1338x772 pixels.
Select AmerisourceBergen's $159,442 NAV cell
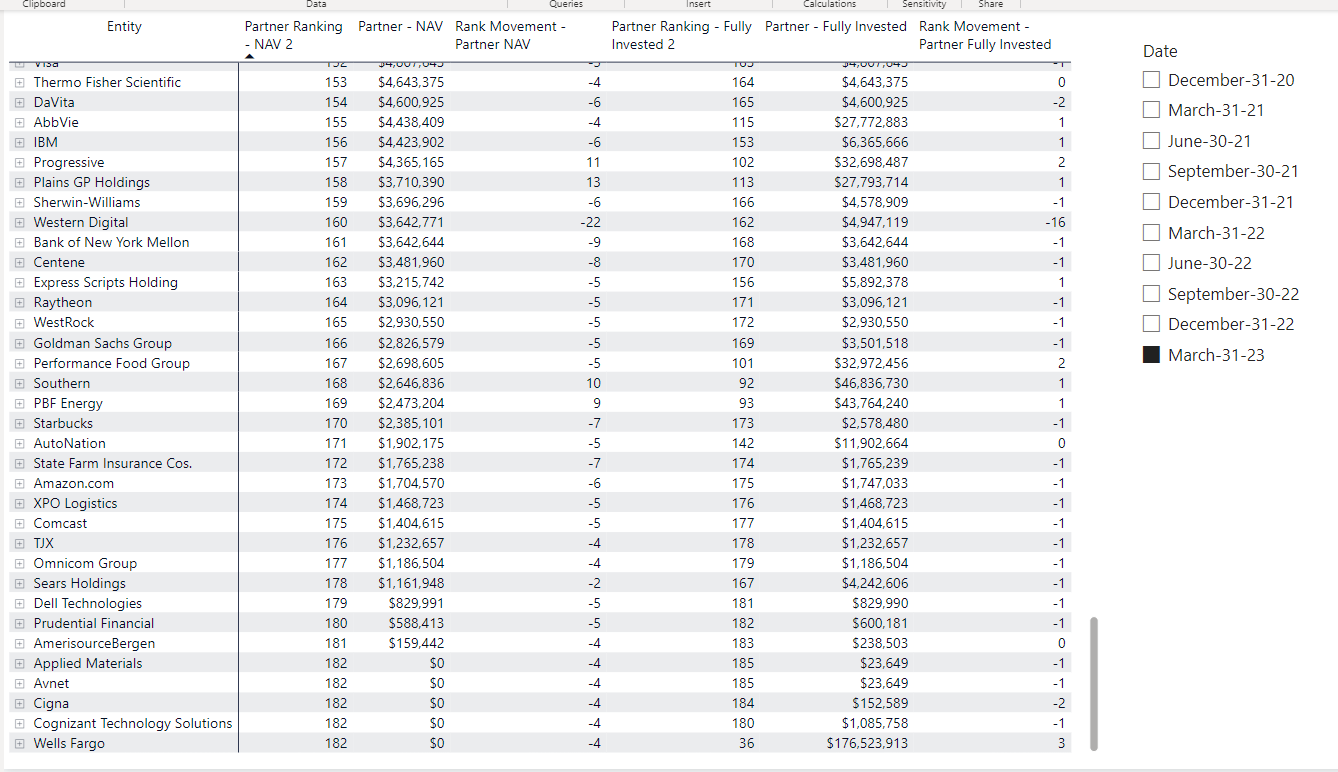click(416, 643)
